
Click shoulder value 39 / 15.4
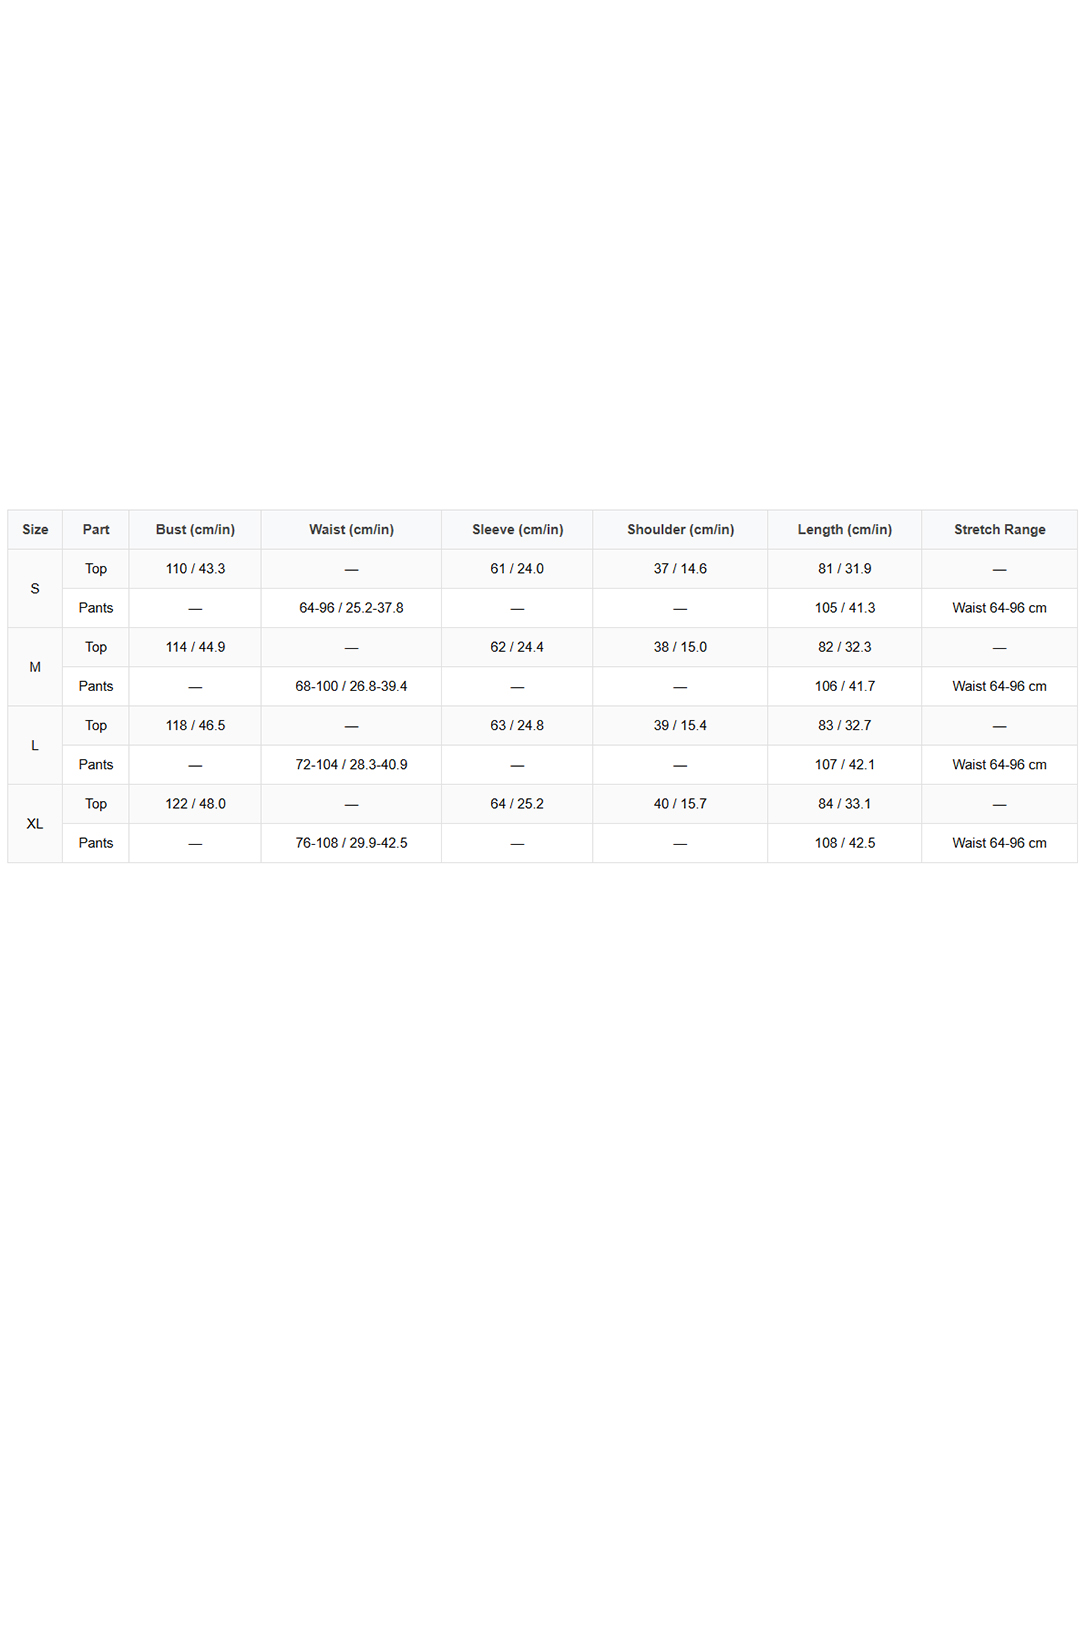pos(680,726)
